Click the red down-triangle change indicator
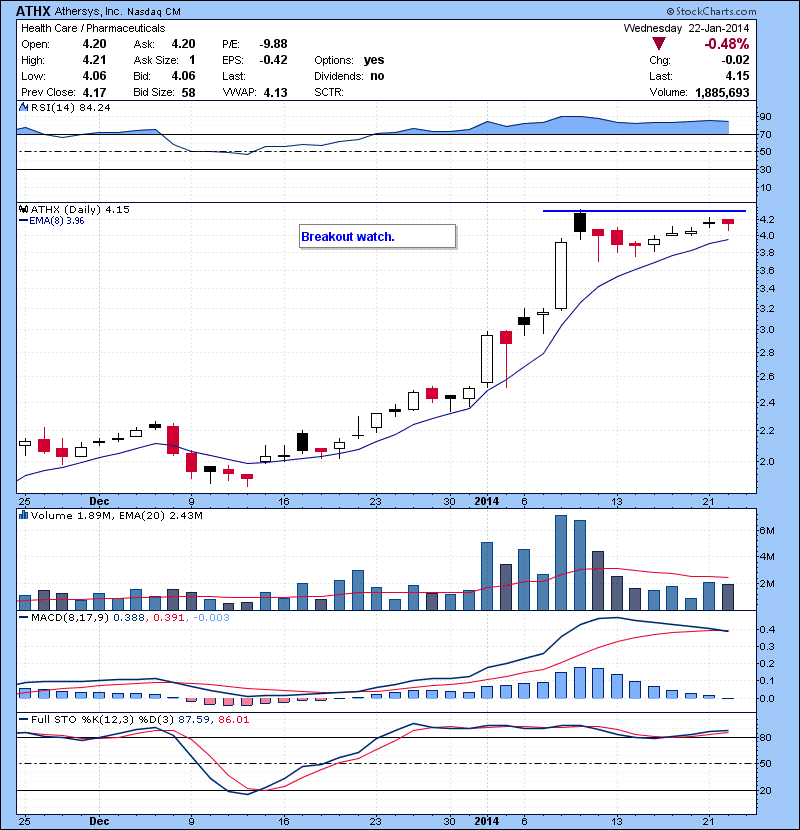 (x=658, y=44)
